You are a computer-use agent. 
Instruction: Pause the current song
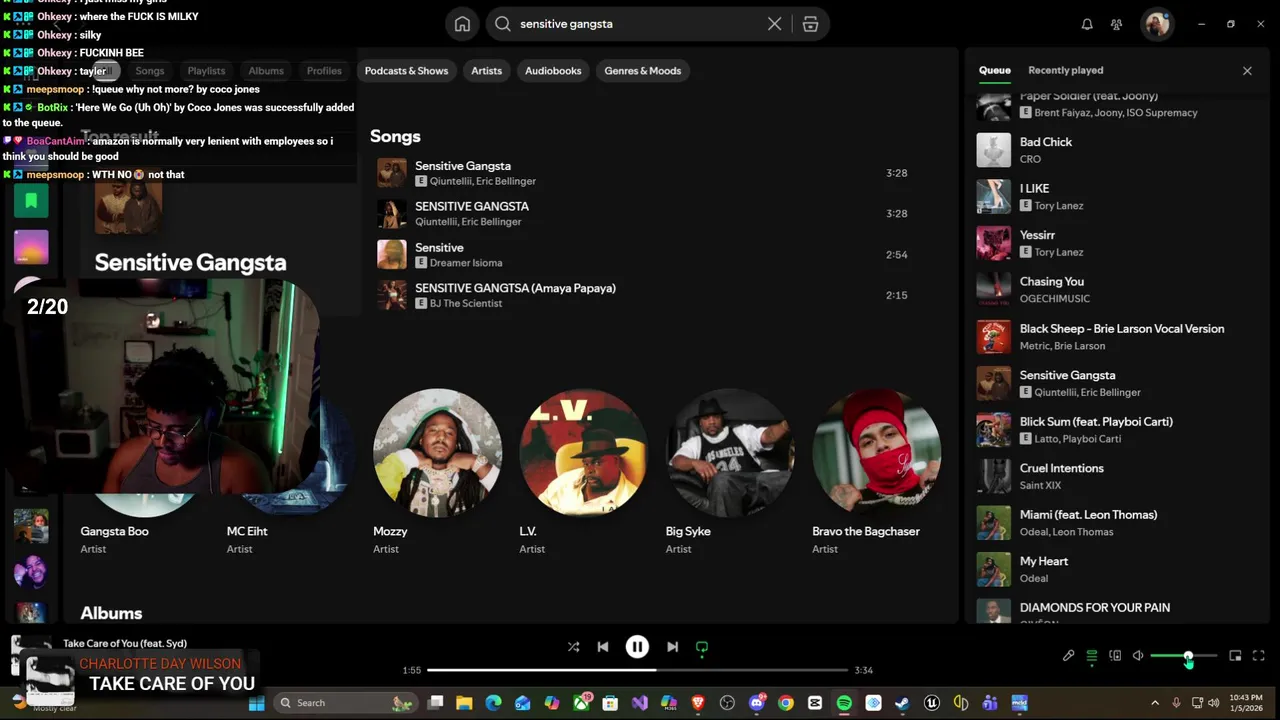[x=637, y=647]
